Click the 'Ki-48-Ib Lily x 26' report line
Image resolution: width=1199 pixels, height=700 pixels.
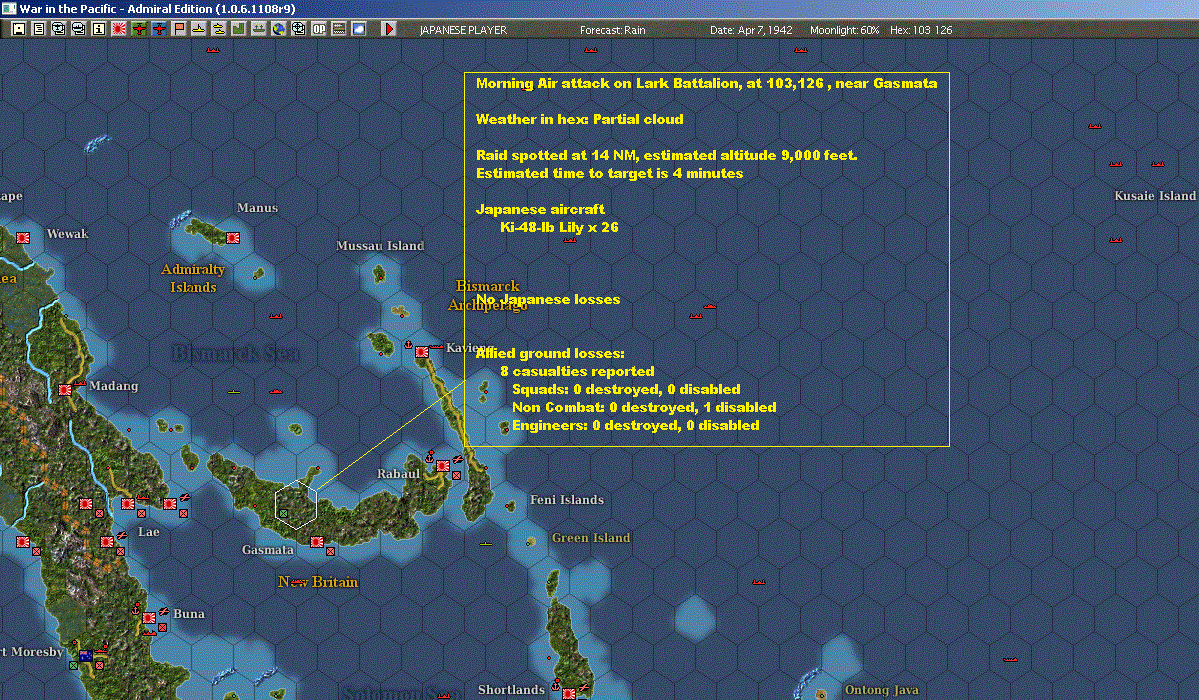tap(559, 227)
